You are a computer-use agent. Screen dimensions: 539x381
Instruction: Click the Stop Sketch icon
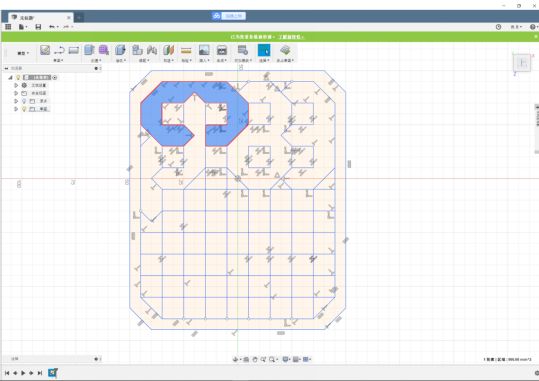point(285,50)
